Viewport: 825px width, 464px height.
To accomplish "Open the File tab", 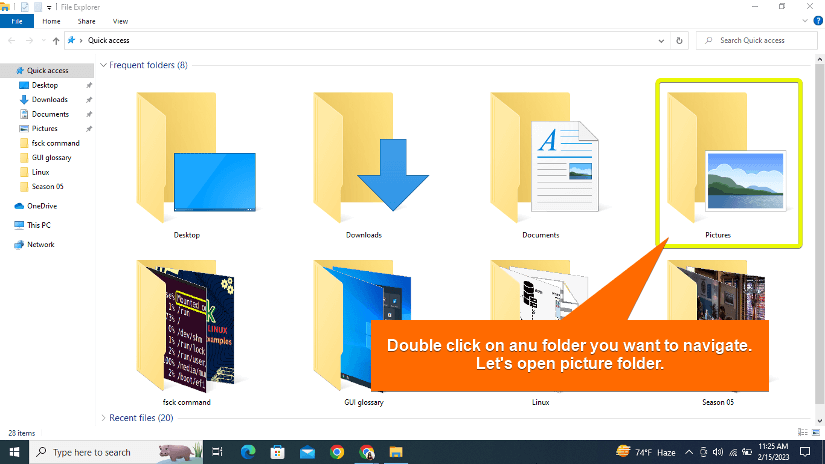I will click(x=17, y=22).
